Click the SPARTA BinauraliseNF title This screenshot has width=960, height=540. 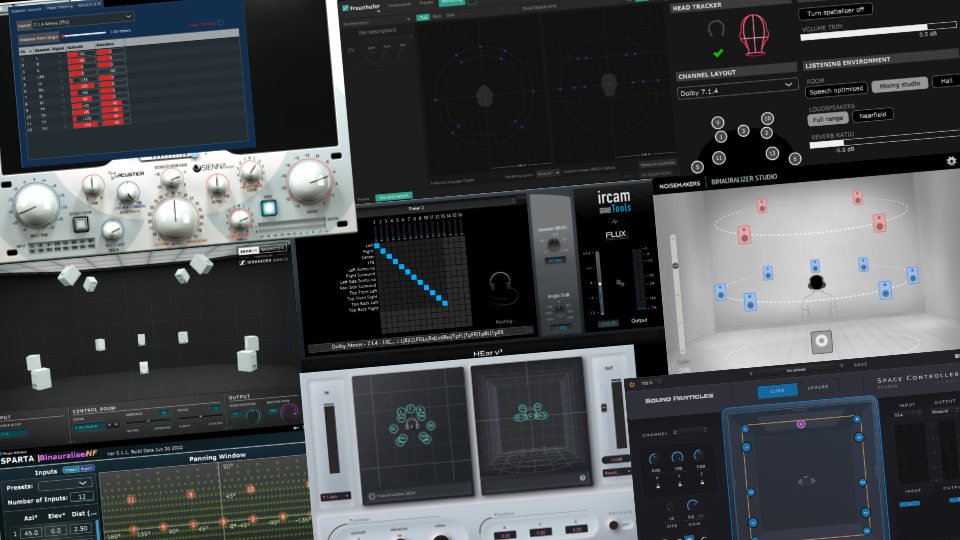[x=49, y=458]
